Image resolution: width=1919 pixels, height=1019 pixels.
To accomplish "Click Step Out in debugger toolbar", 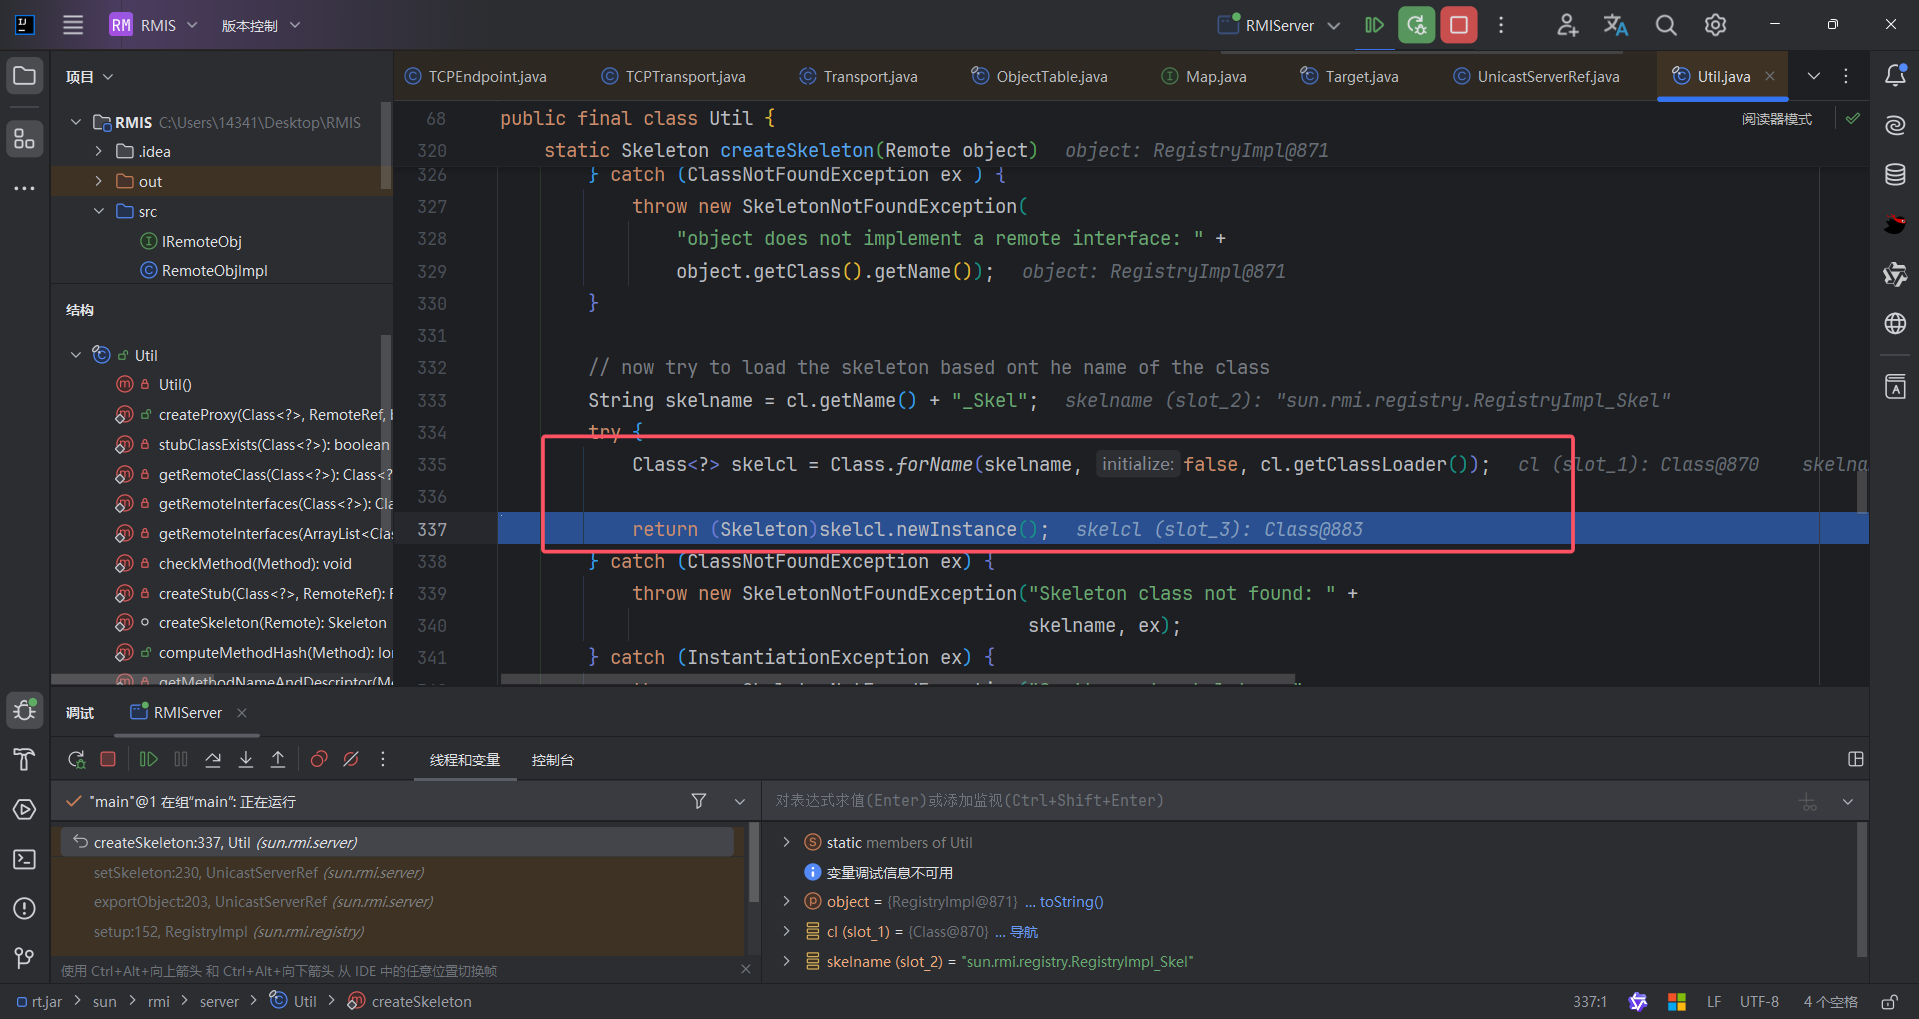I will tap(278, 760).
